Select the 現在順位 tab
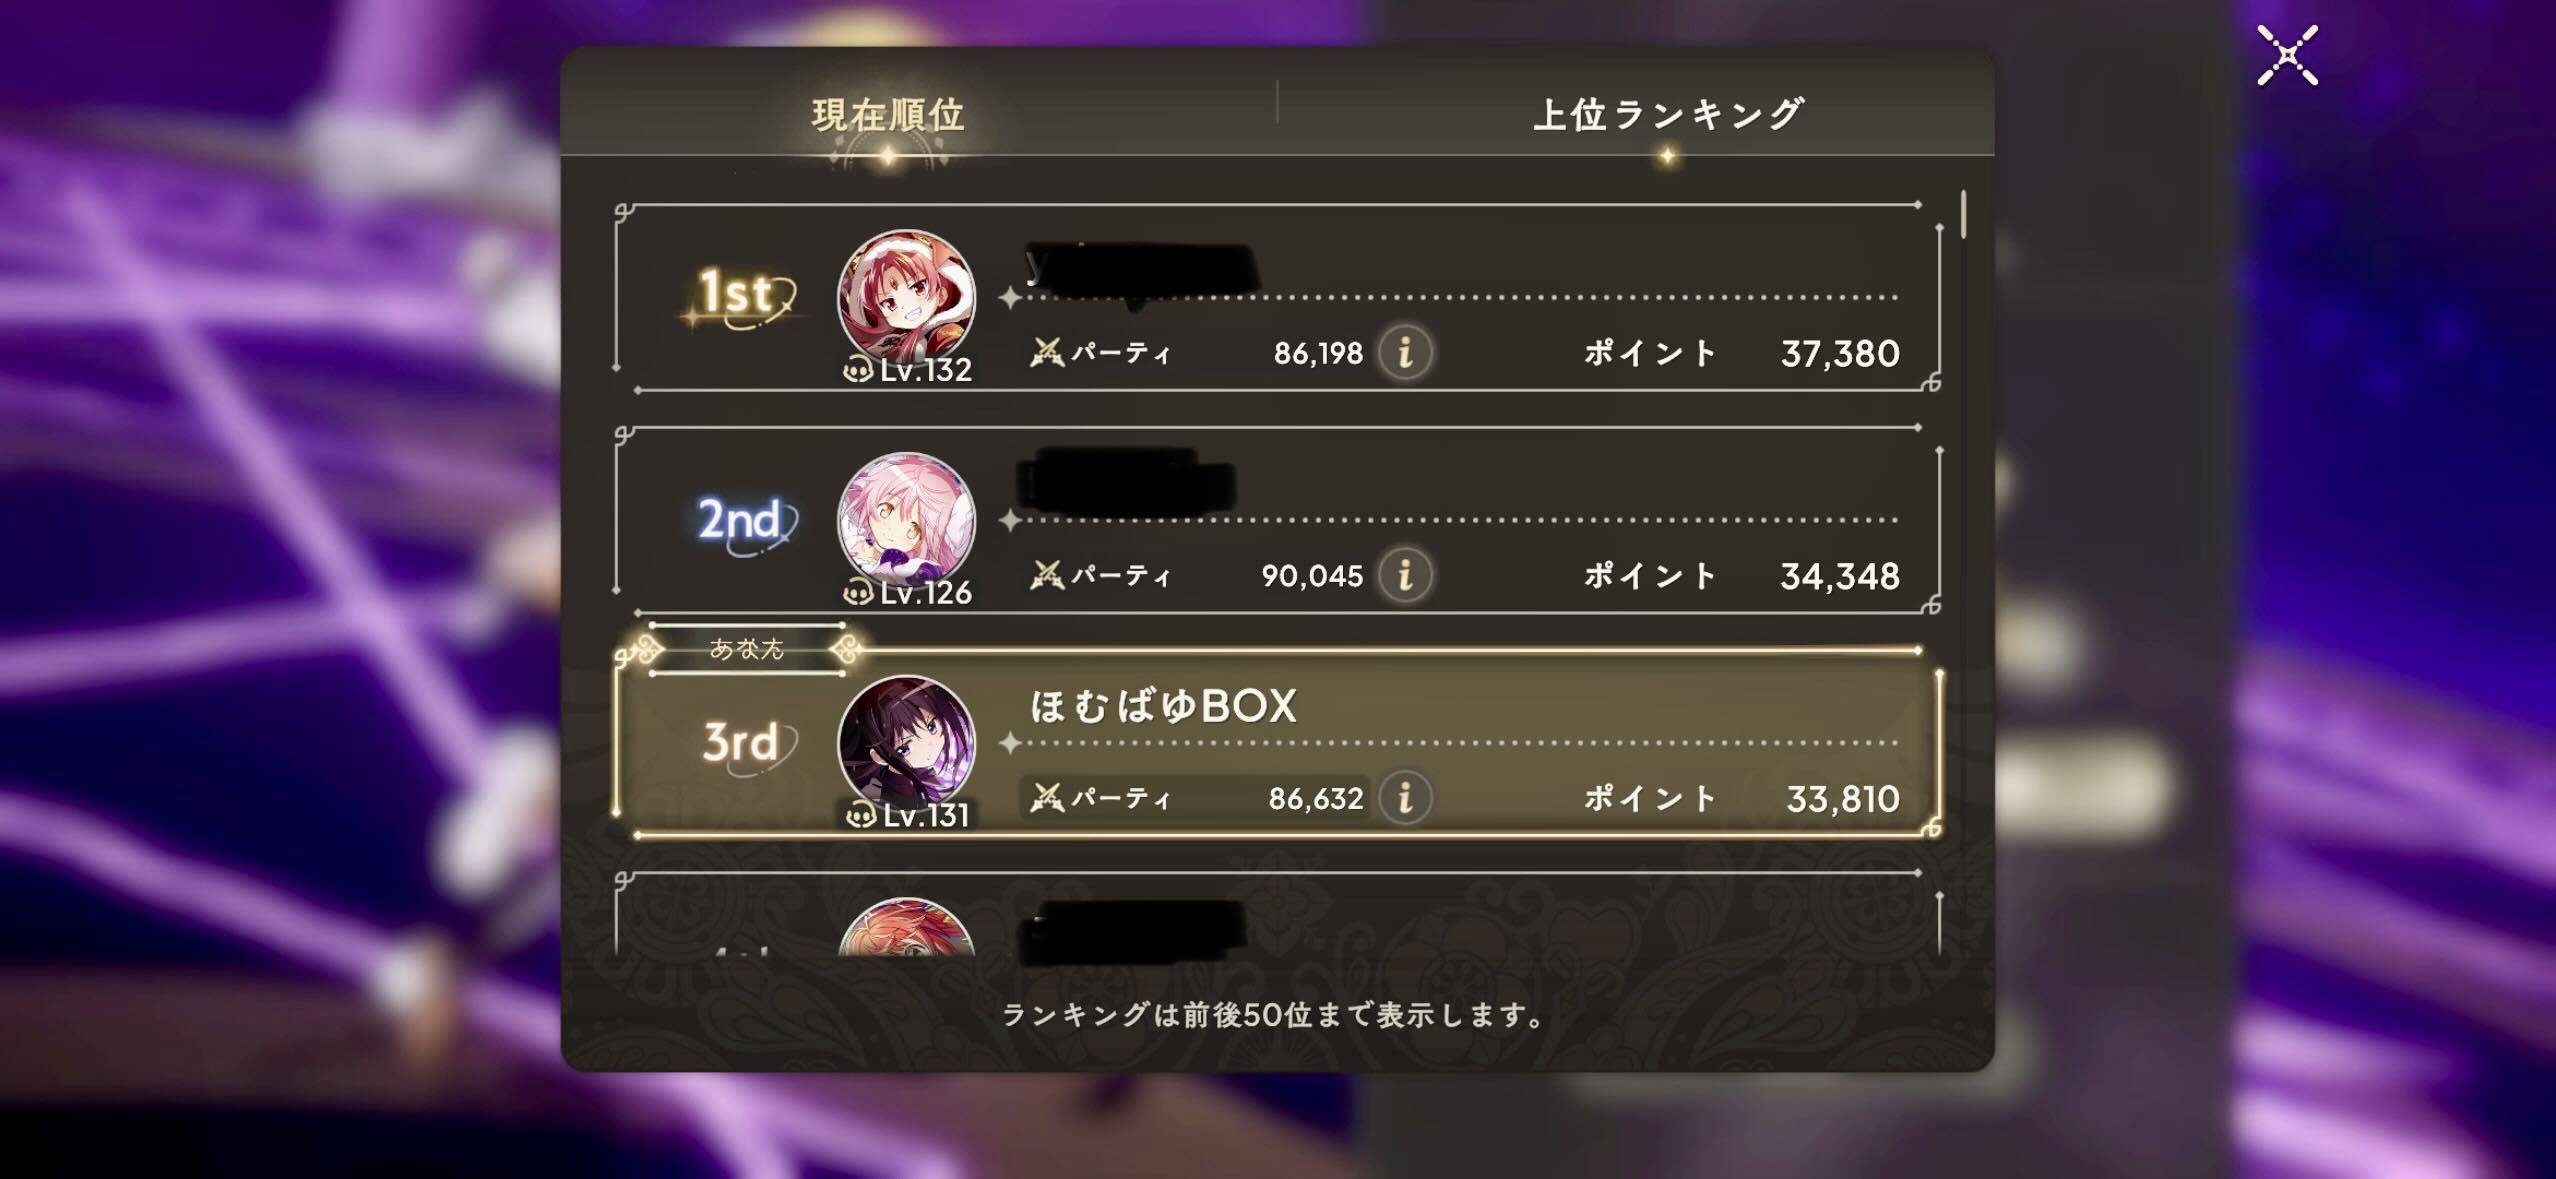Viewport: 2556px width, 1179px height. 888,114
